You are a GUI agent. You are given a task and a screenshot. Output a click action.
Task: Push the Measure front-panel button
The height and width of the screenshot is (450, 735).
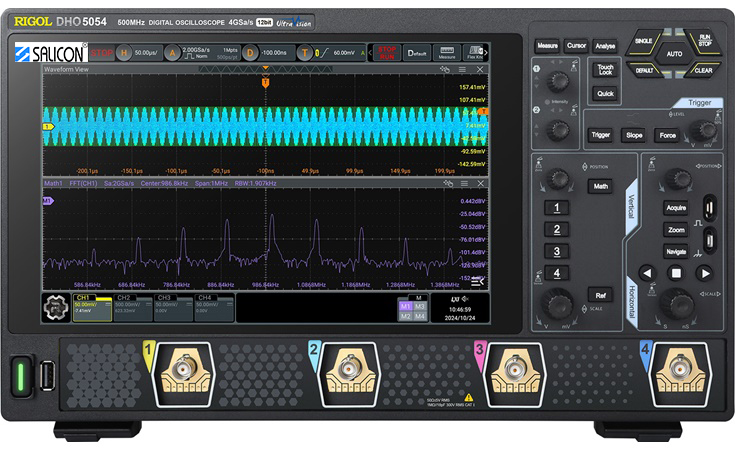[547, 46]
